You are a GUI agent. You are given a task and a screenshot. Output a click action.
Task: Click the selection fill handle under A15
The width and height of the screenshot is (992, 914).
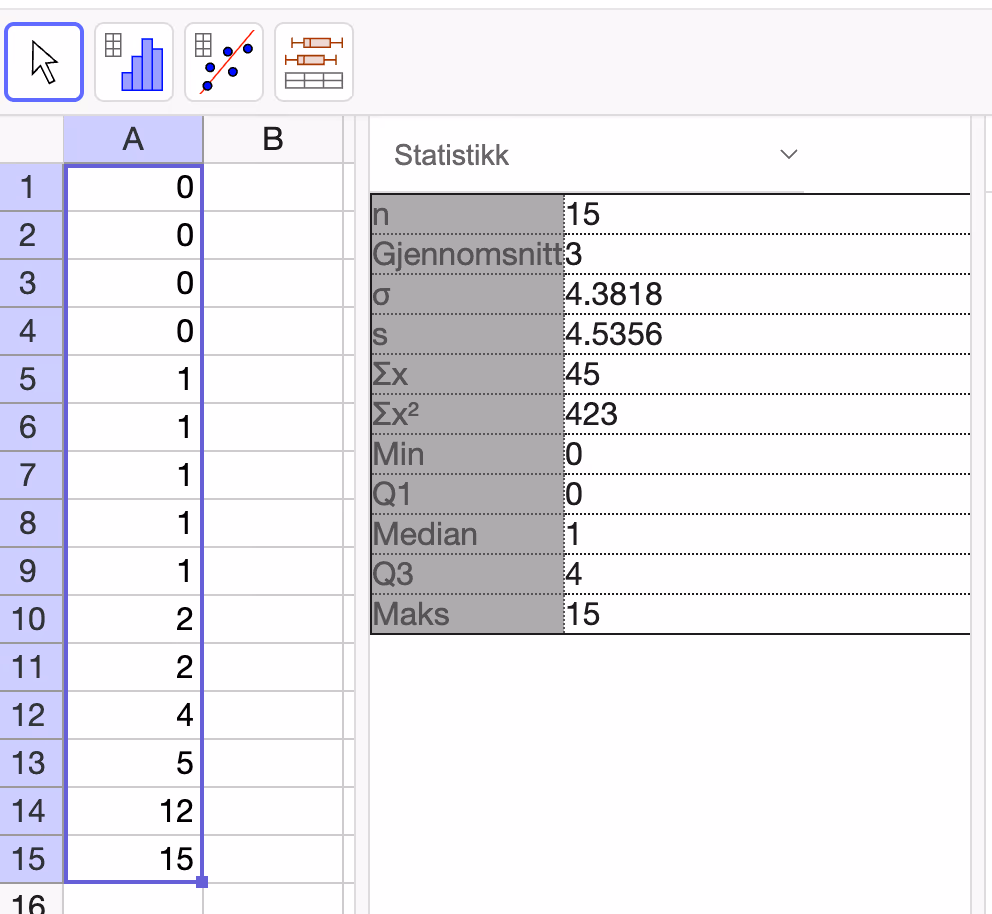click(x=202, y=882)
